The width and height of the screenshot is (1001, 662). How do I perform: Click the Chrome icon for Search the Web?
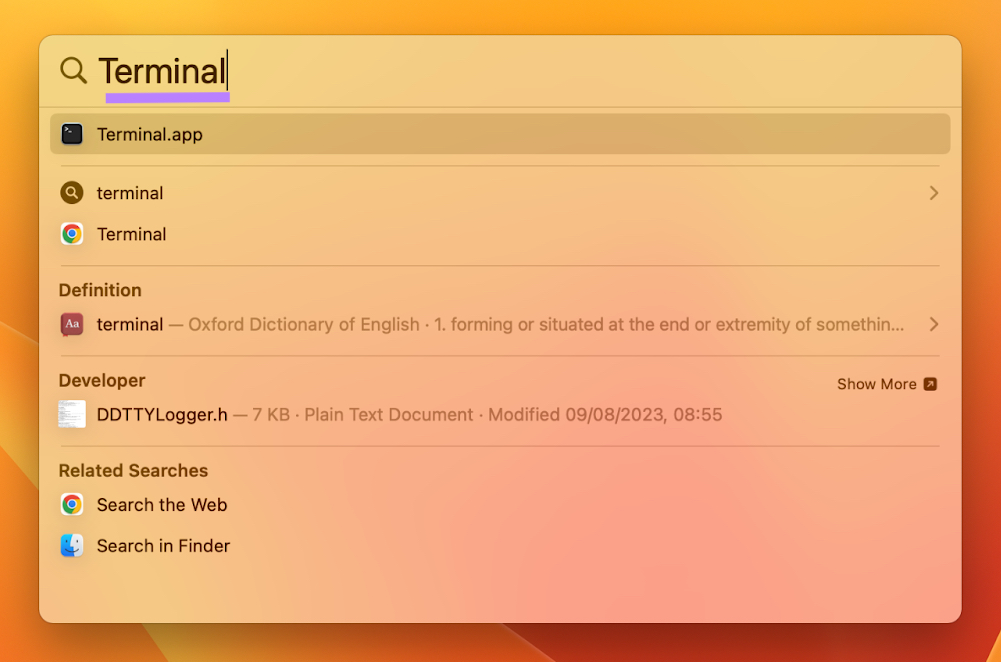[x=72, y=505]
